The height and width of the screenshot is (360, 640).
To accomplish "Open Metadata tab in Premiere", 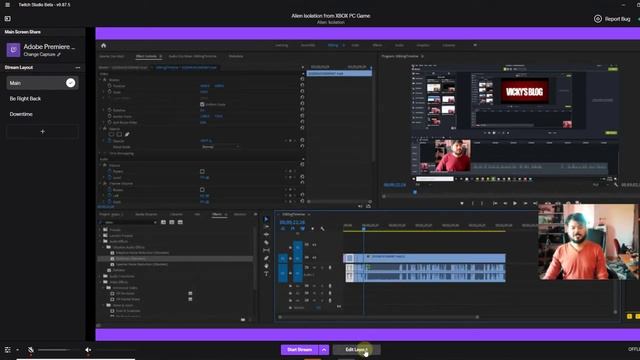I will click(236, 56).
